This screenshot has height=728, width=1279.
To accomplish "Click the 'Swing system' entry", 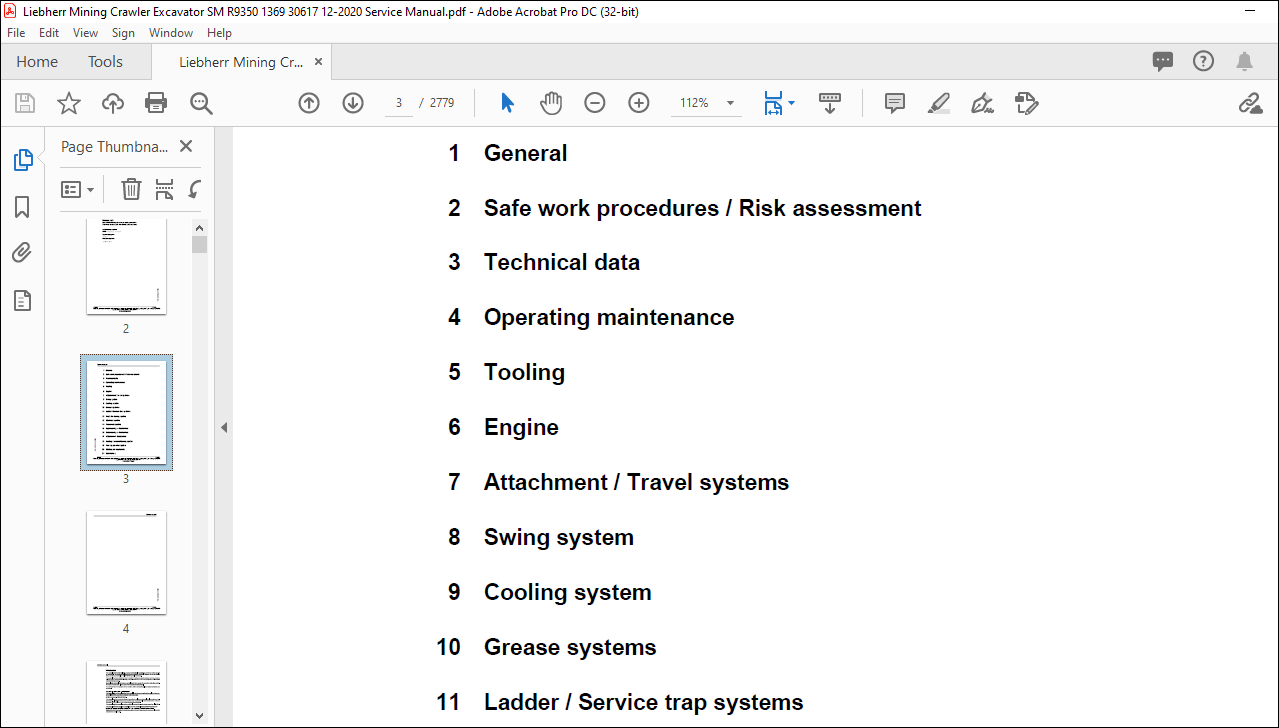I will coord(559,537).
